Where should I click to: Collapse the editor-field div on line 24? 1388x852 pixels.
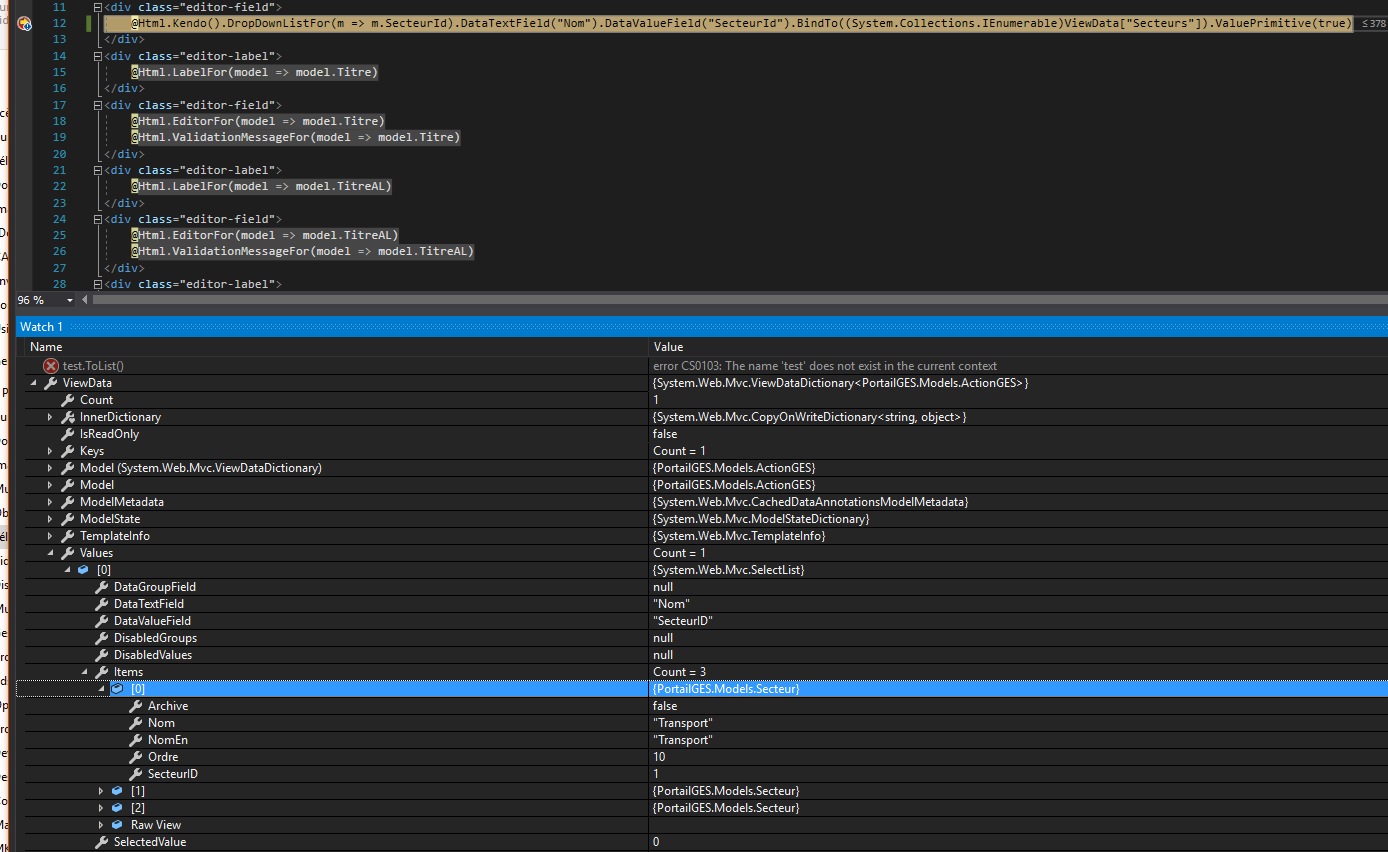click(x=97, y=219)
